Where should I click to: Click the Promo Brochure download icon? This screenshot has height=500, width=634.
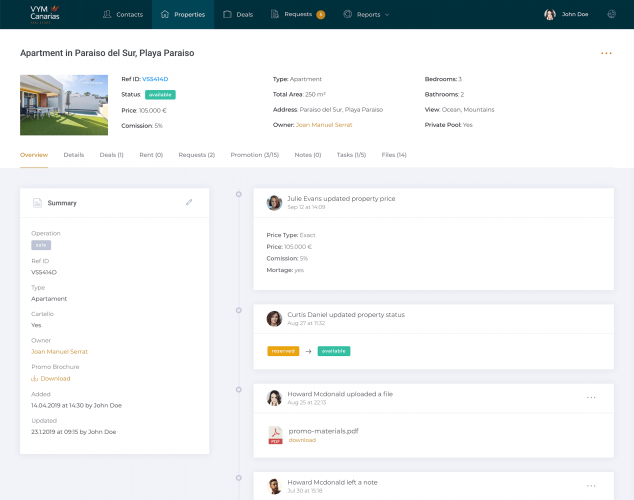(x=34, y=378)
